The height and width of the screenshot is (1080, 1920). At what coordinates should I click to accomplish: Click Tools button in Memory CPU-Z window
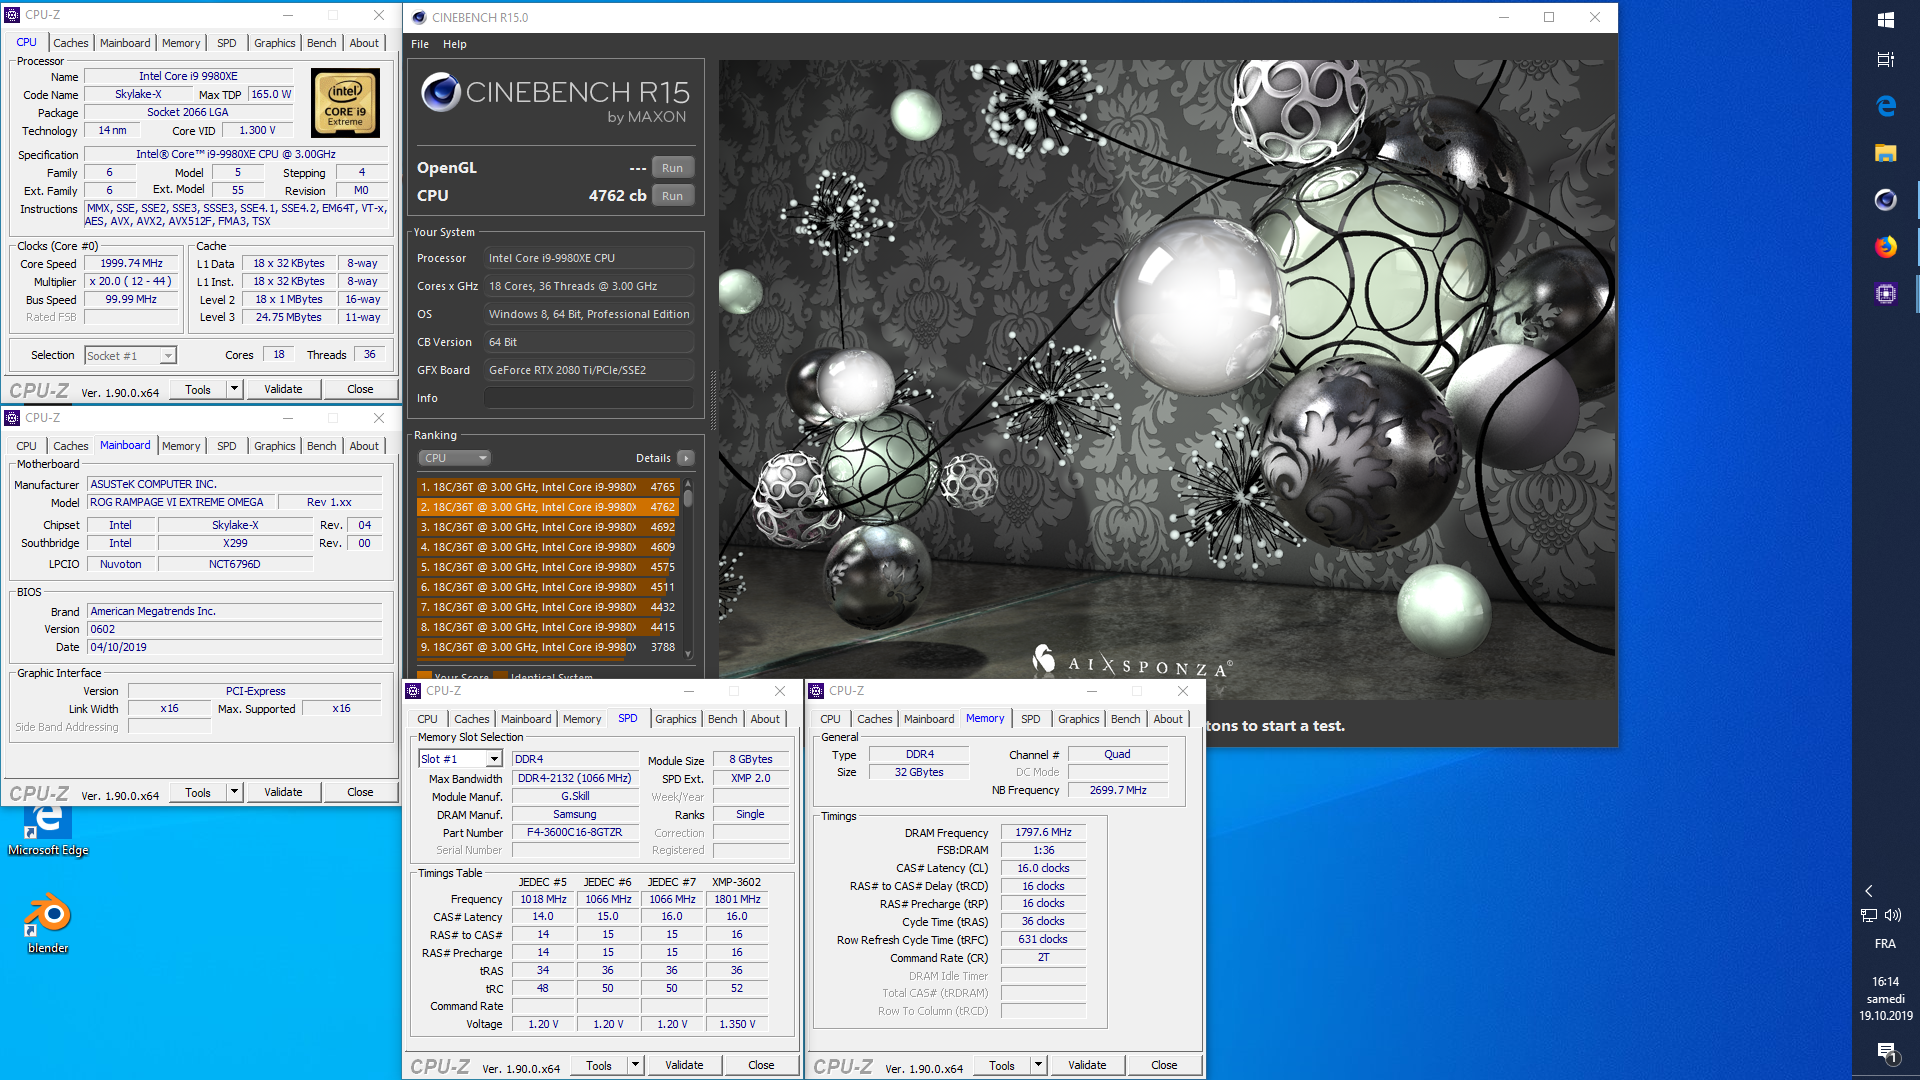(1002, 1065)
